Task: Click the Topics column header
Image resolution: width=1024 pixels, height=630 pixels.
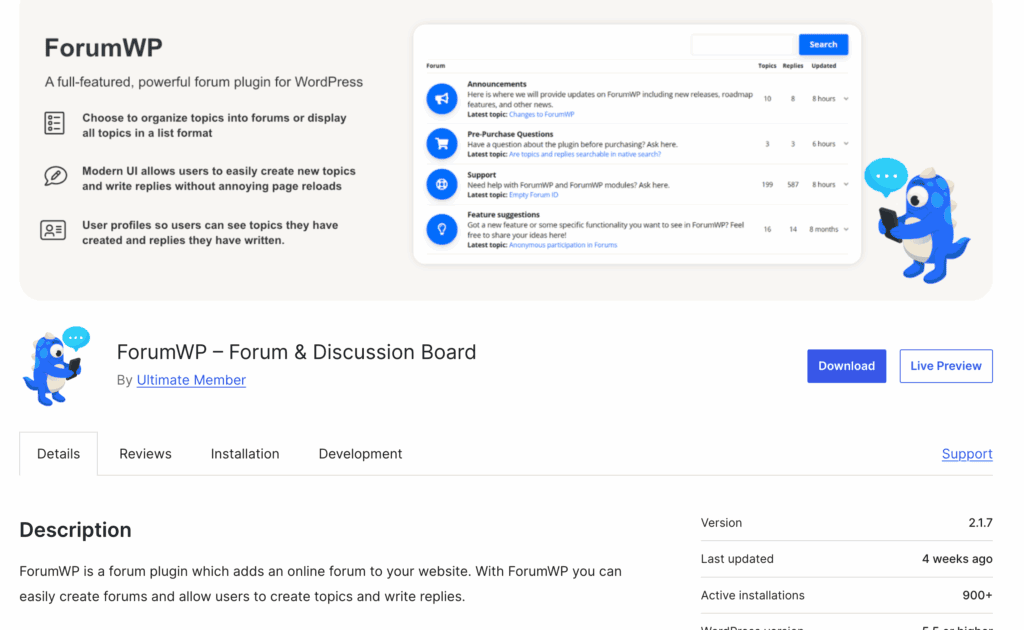Action: pos(767,66)
